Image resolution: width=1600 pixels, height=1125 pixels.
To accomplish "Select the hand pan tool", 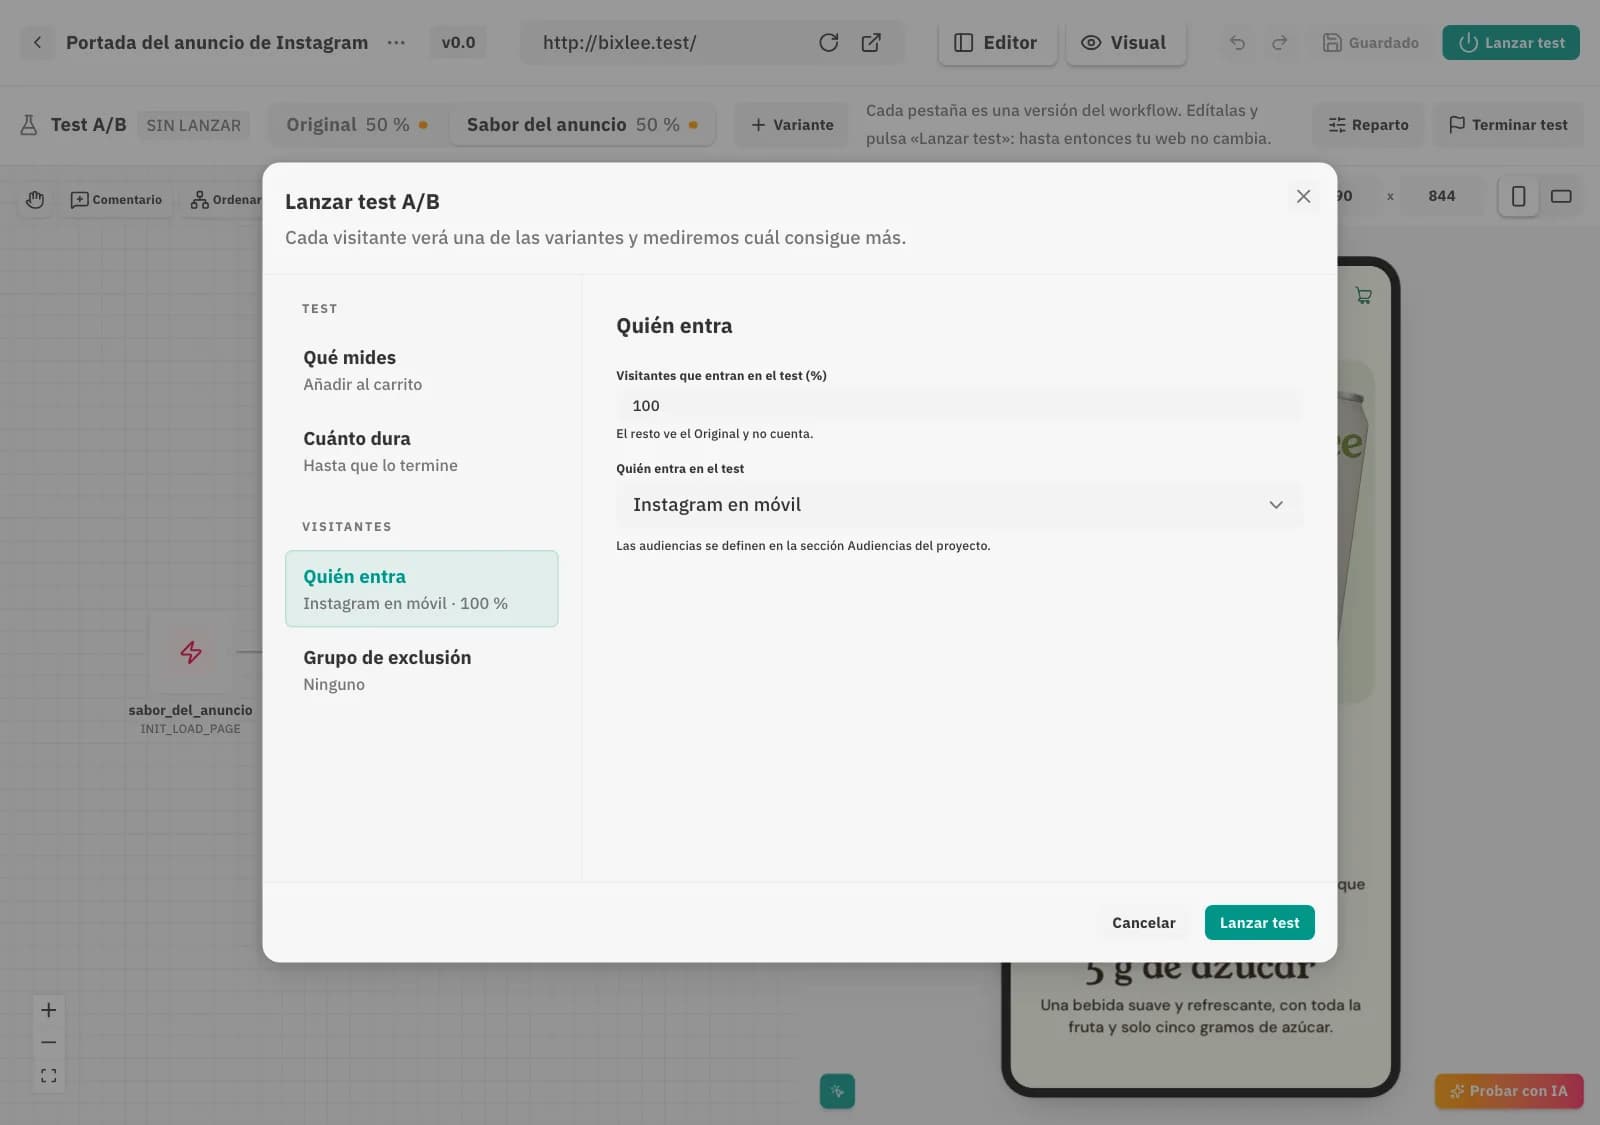I will click(35, 200).
